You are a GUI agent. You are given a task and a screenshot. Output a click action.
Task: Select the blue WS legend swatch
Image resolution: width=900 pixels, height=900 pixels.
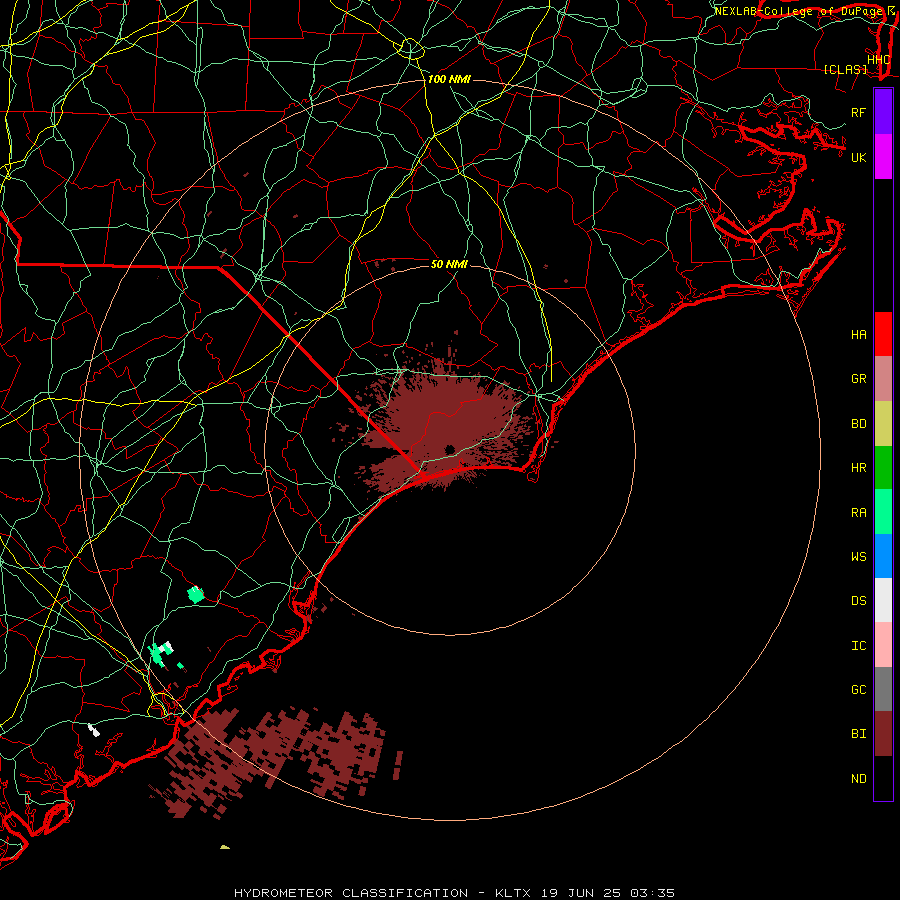click(x=883, y=556)
